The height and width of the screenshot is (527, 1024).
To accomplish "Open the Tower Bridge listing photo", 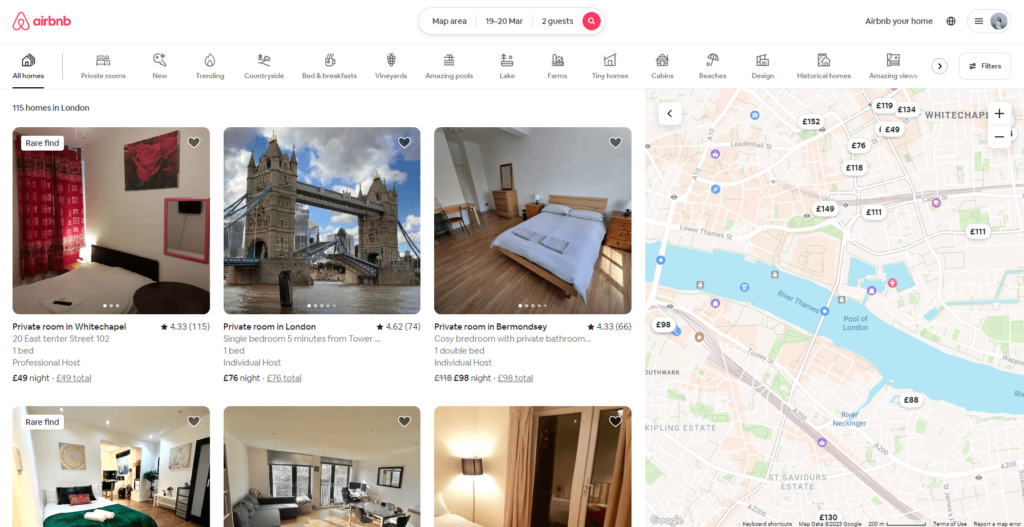I will tap(322, 221).
